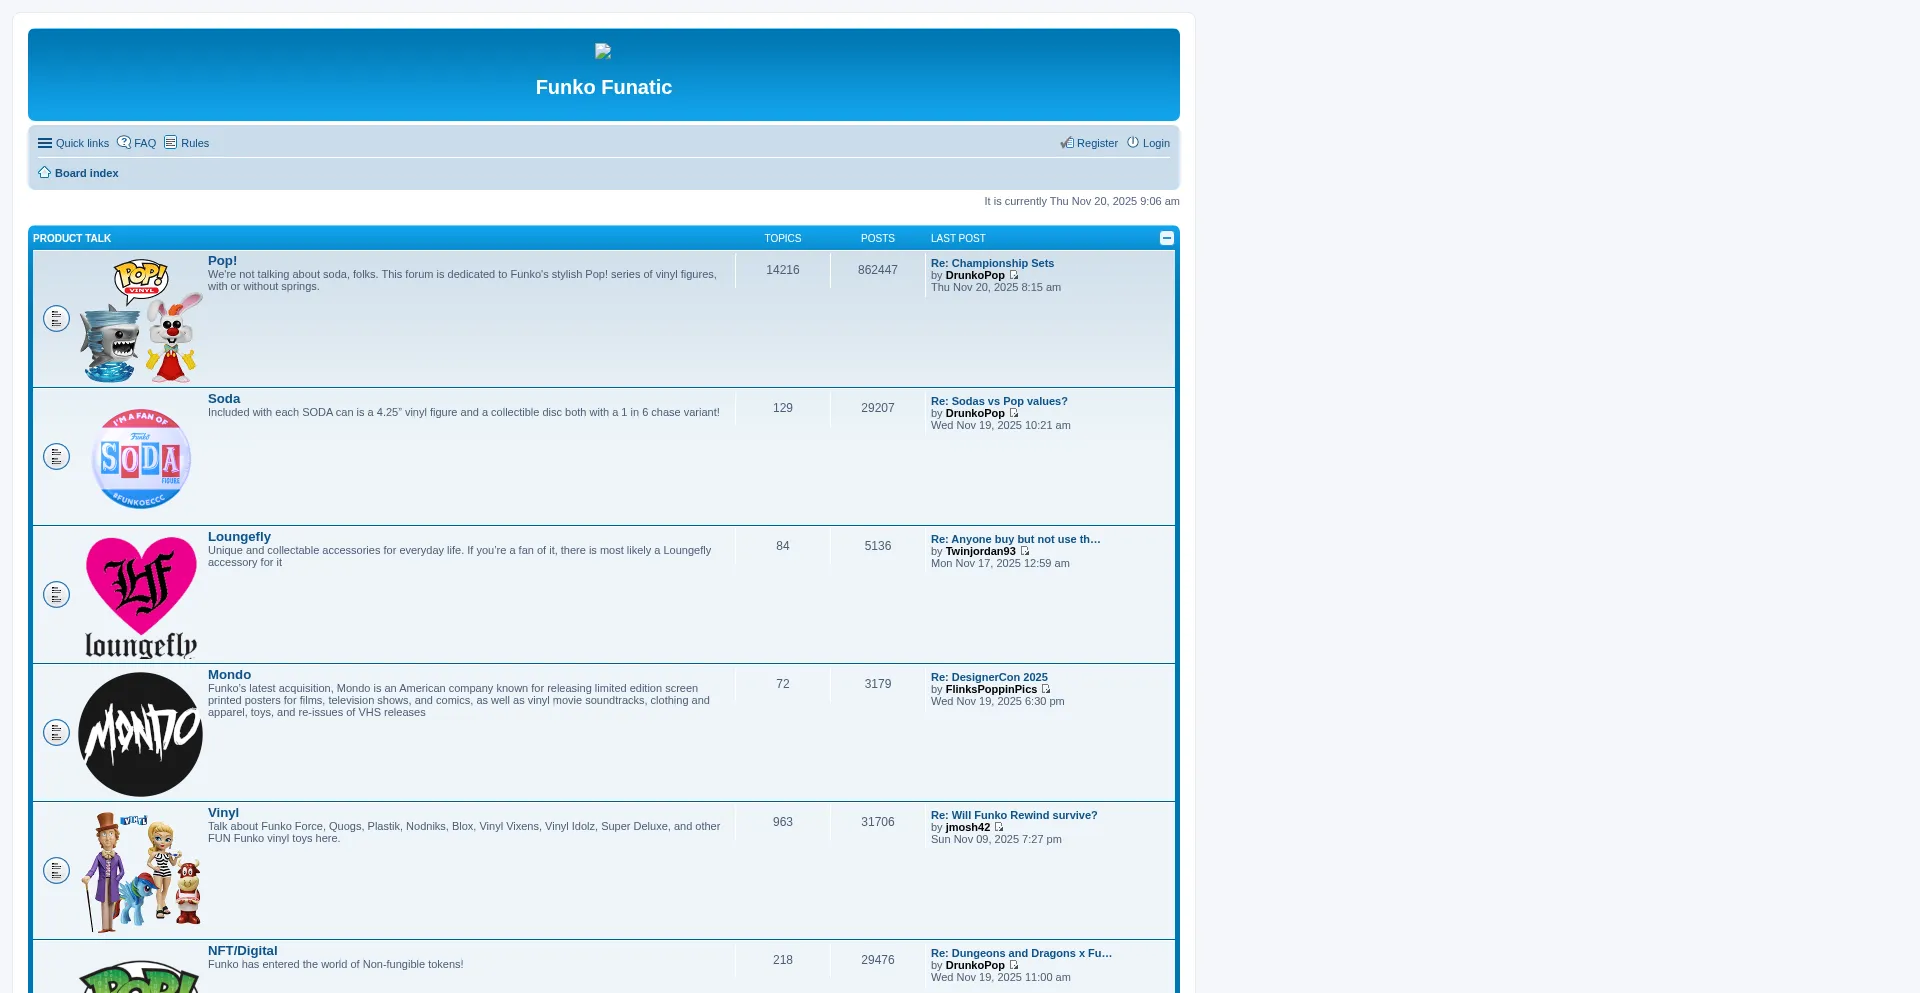View latest post icon by FlinksPoppinPics
Screen dimensions: 1920x993
[x=1046, y=689]
